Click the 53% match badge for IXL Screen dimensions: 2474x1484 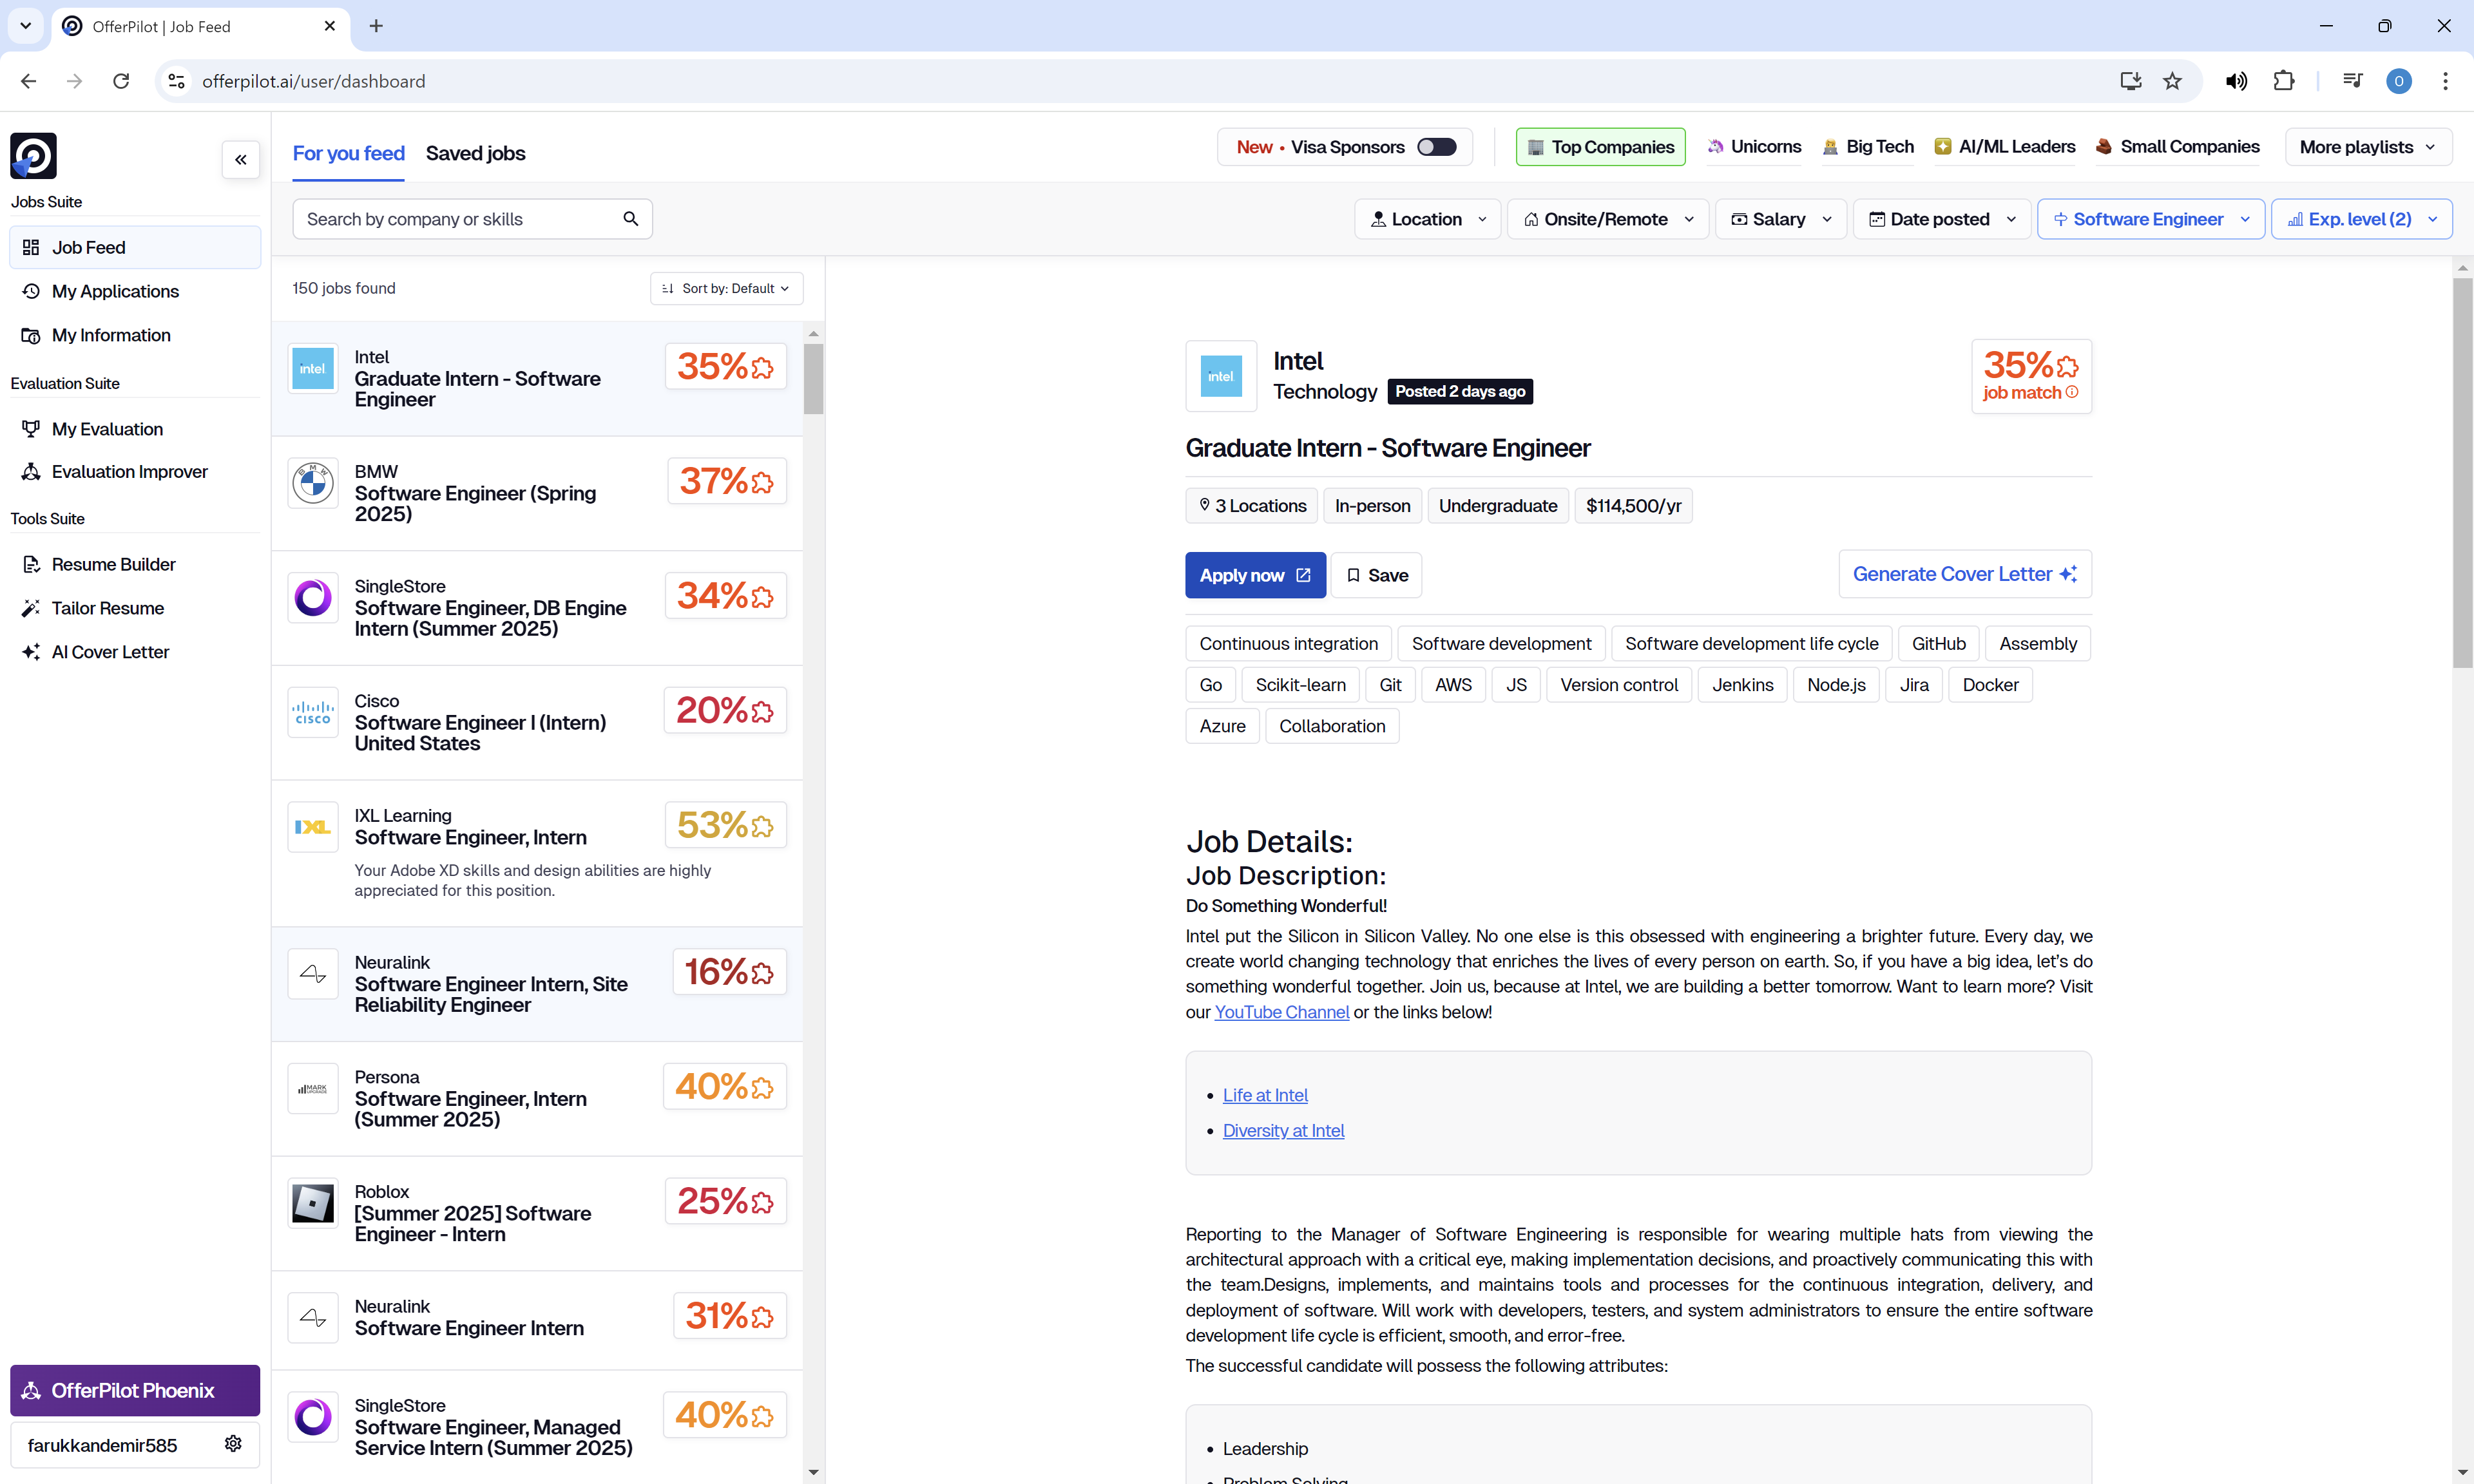[725, 825]
